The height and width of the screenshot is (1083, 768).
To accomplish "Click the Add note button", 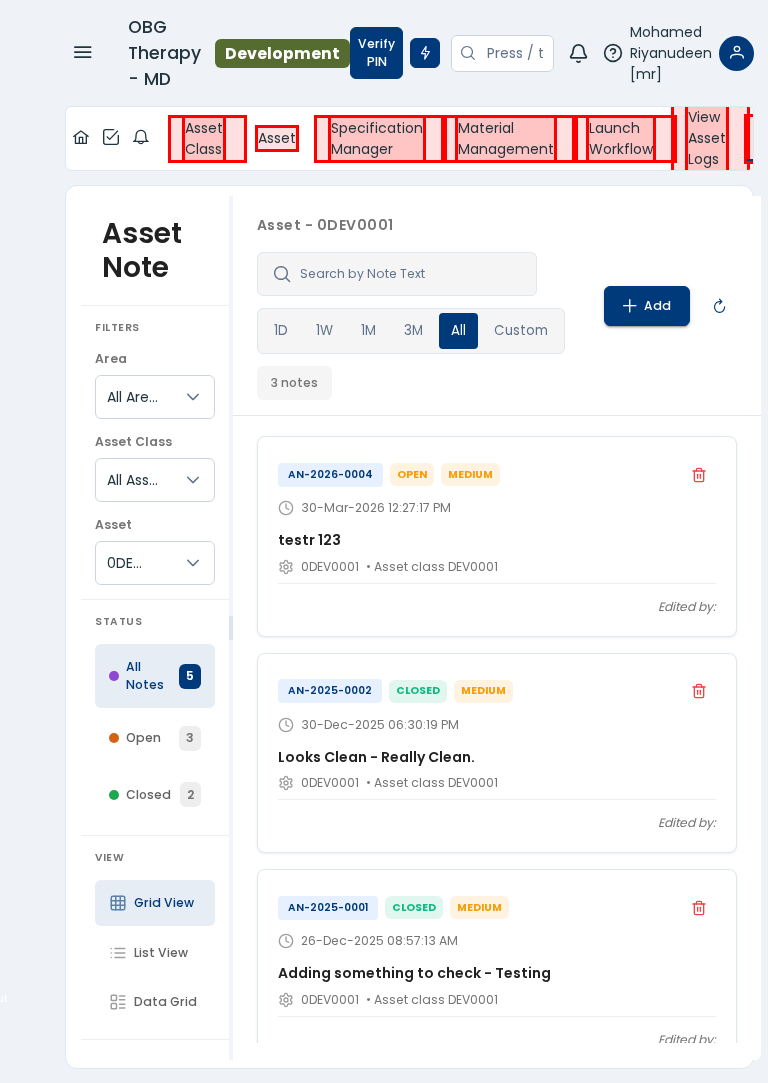I will (646, 306).
